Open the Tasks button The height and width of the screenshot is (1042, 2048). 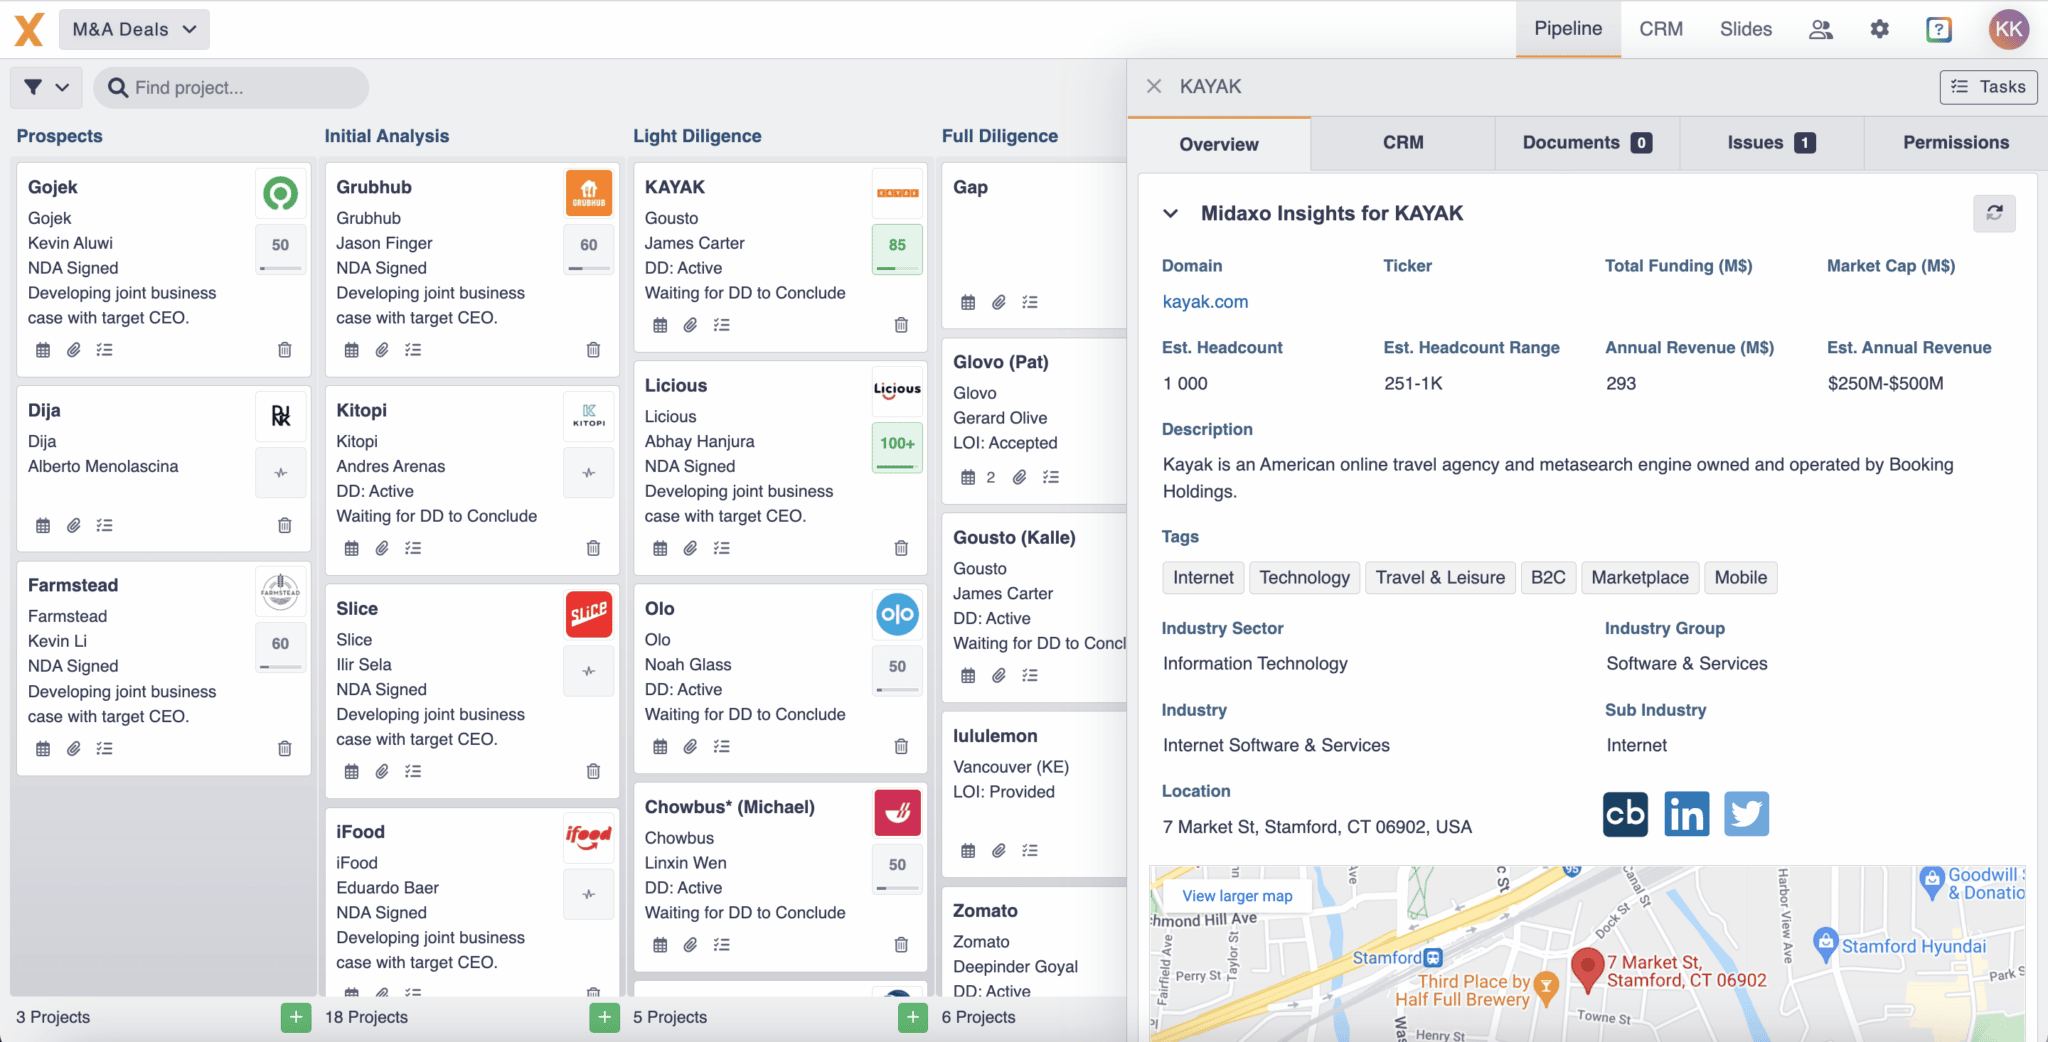pos(1988,87)
